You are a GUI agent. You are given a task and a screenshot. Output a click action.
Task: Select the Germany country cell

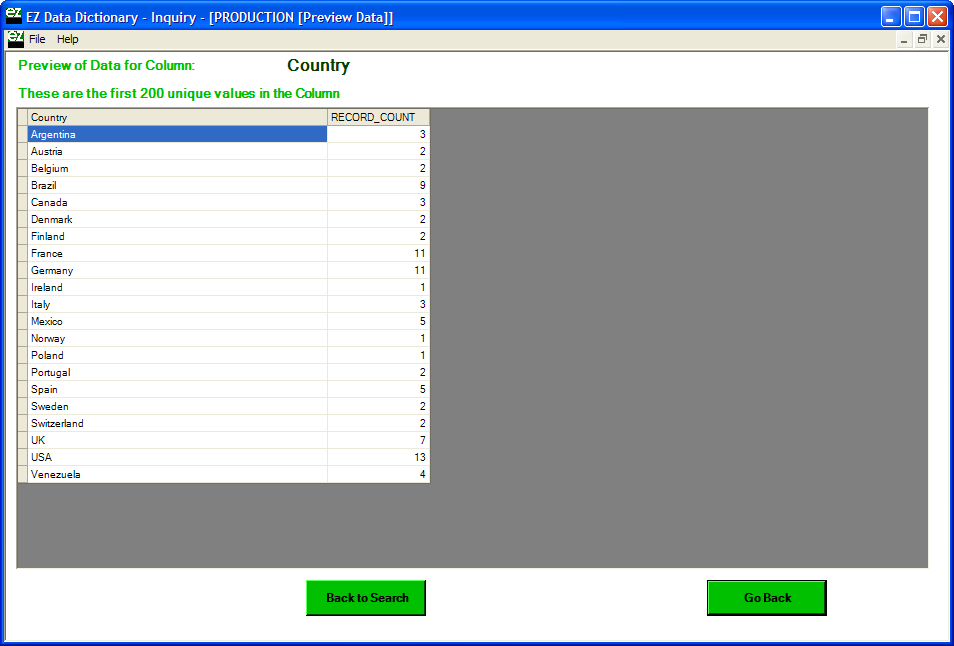pos(177,271)
